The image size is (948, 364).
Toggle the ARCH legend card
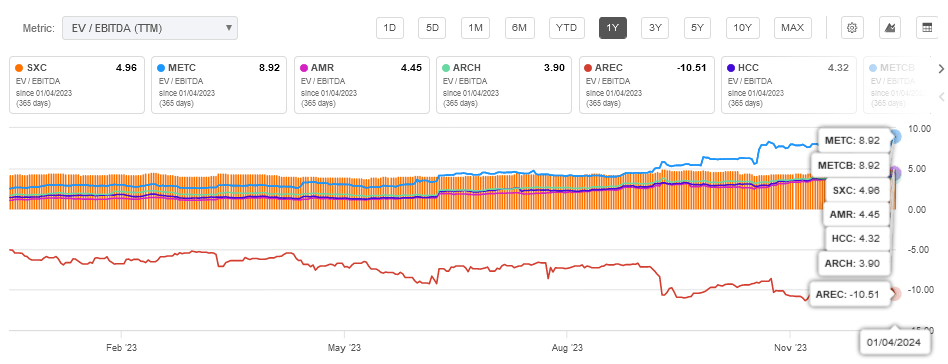504,85
